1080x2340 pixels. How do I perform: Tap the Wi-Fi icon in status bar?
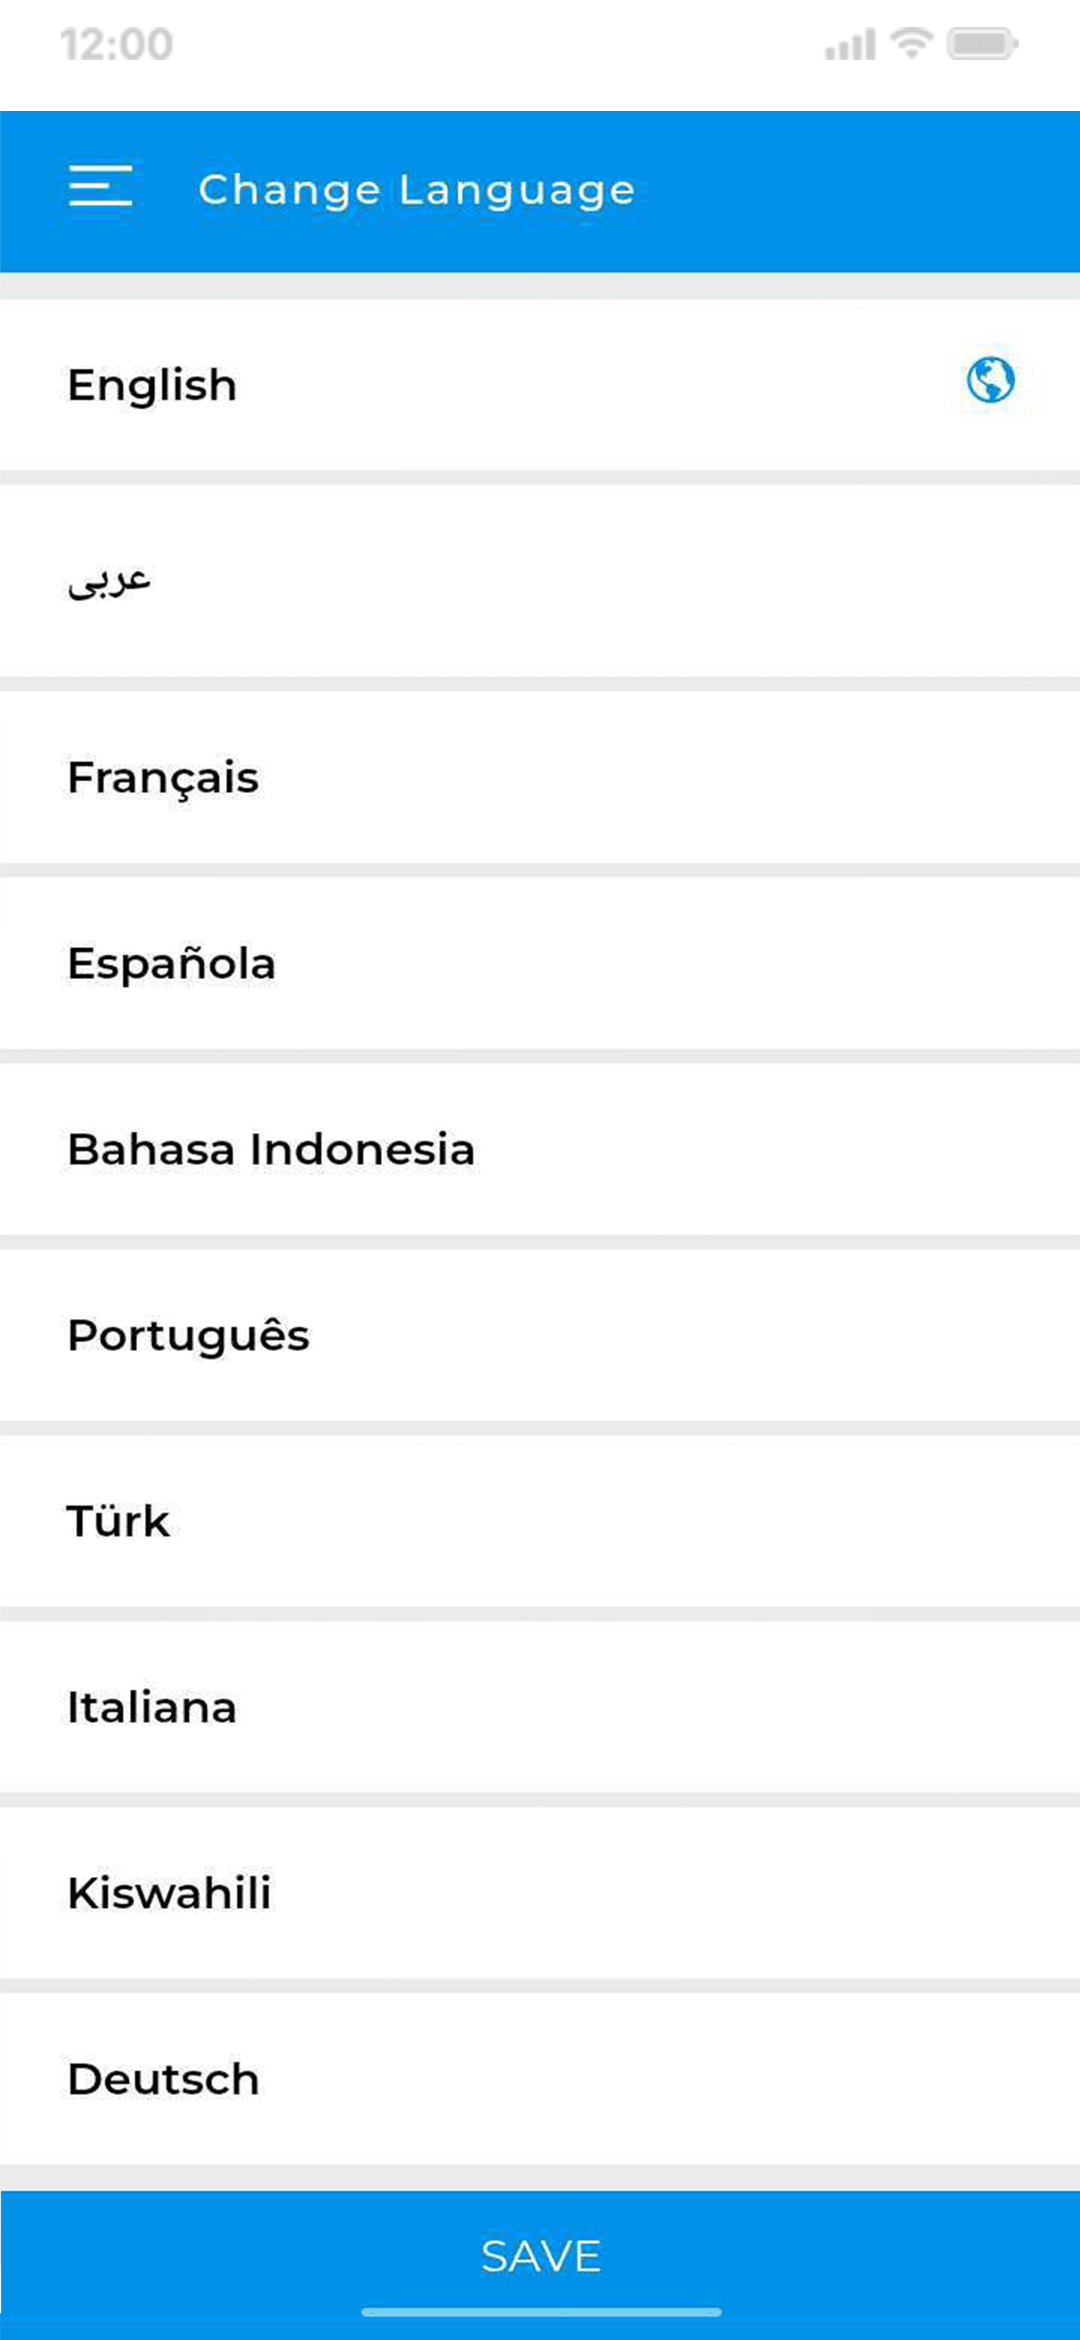911,43
